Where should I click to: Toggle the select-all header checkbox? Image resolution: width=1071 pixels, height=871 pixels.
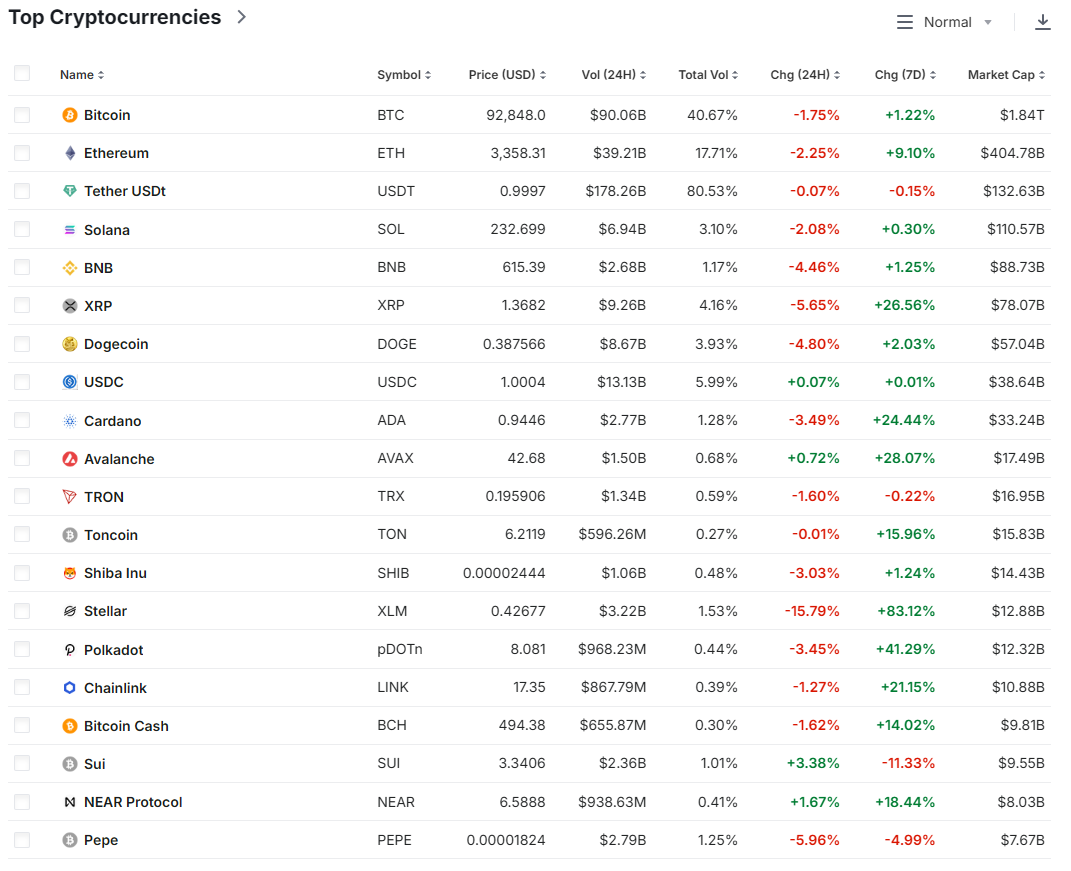[x=22, y=73]
